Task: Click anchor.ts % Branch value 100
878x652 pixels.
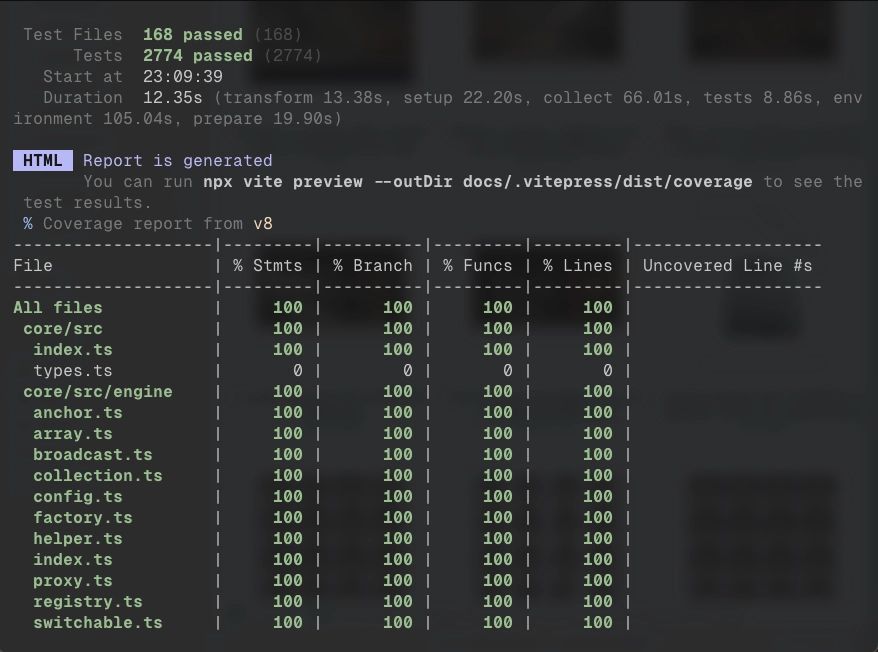Action: click(x=398, y=413)
